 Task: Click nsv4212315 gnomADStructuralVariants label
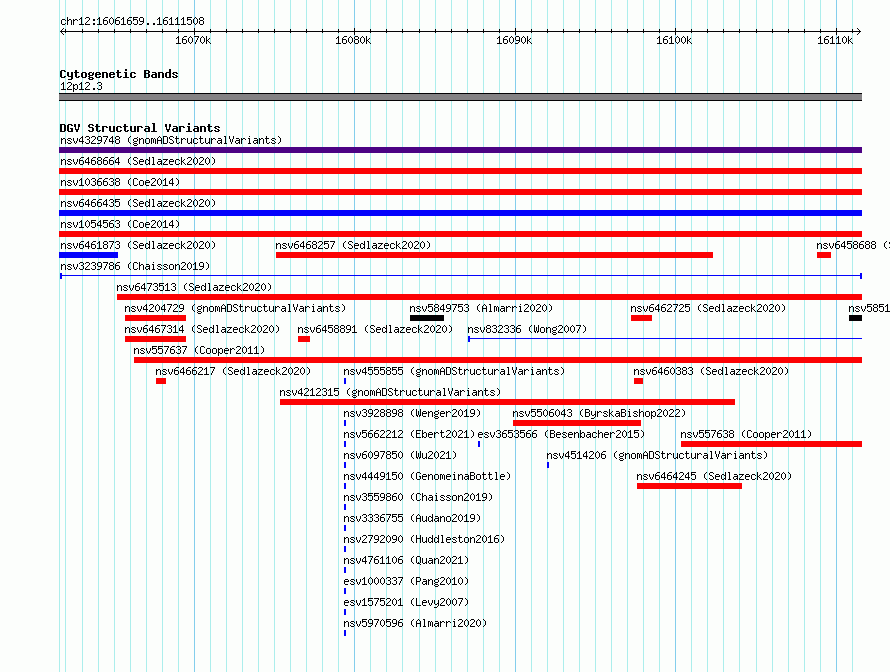click(x=391, y=392)
